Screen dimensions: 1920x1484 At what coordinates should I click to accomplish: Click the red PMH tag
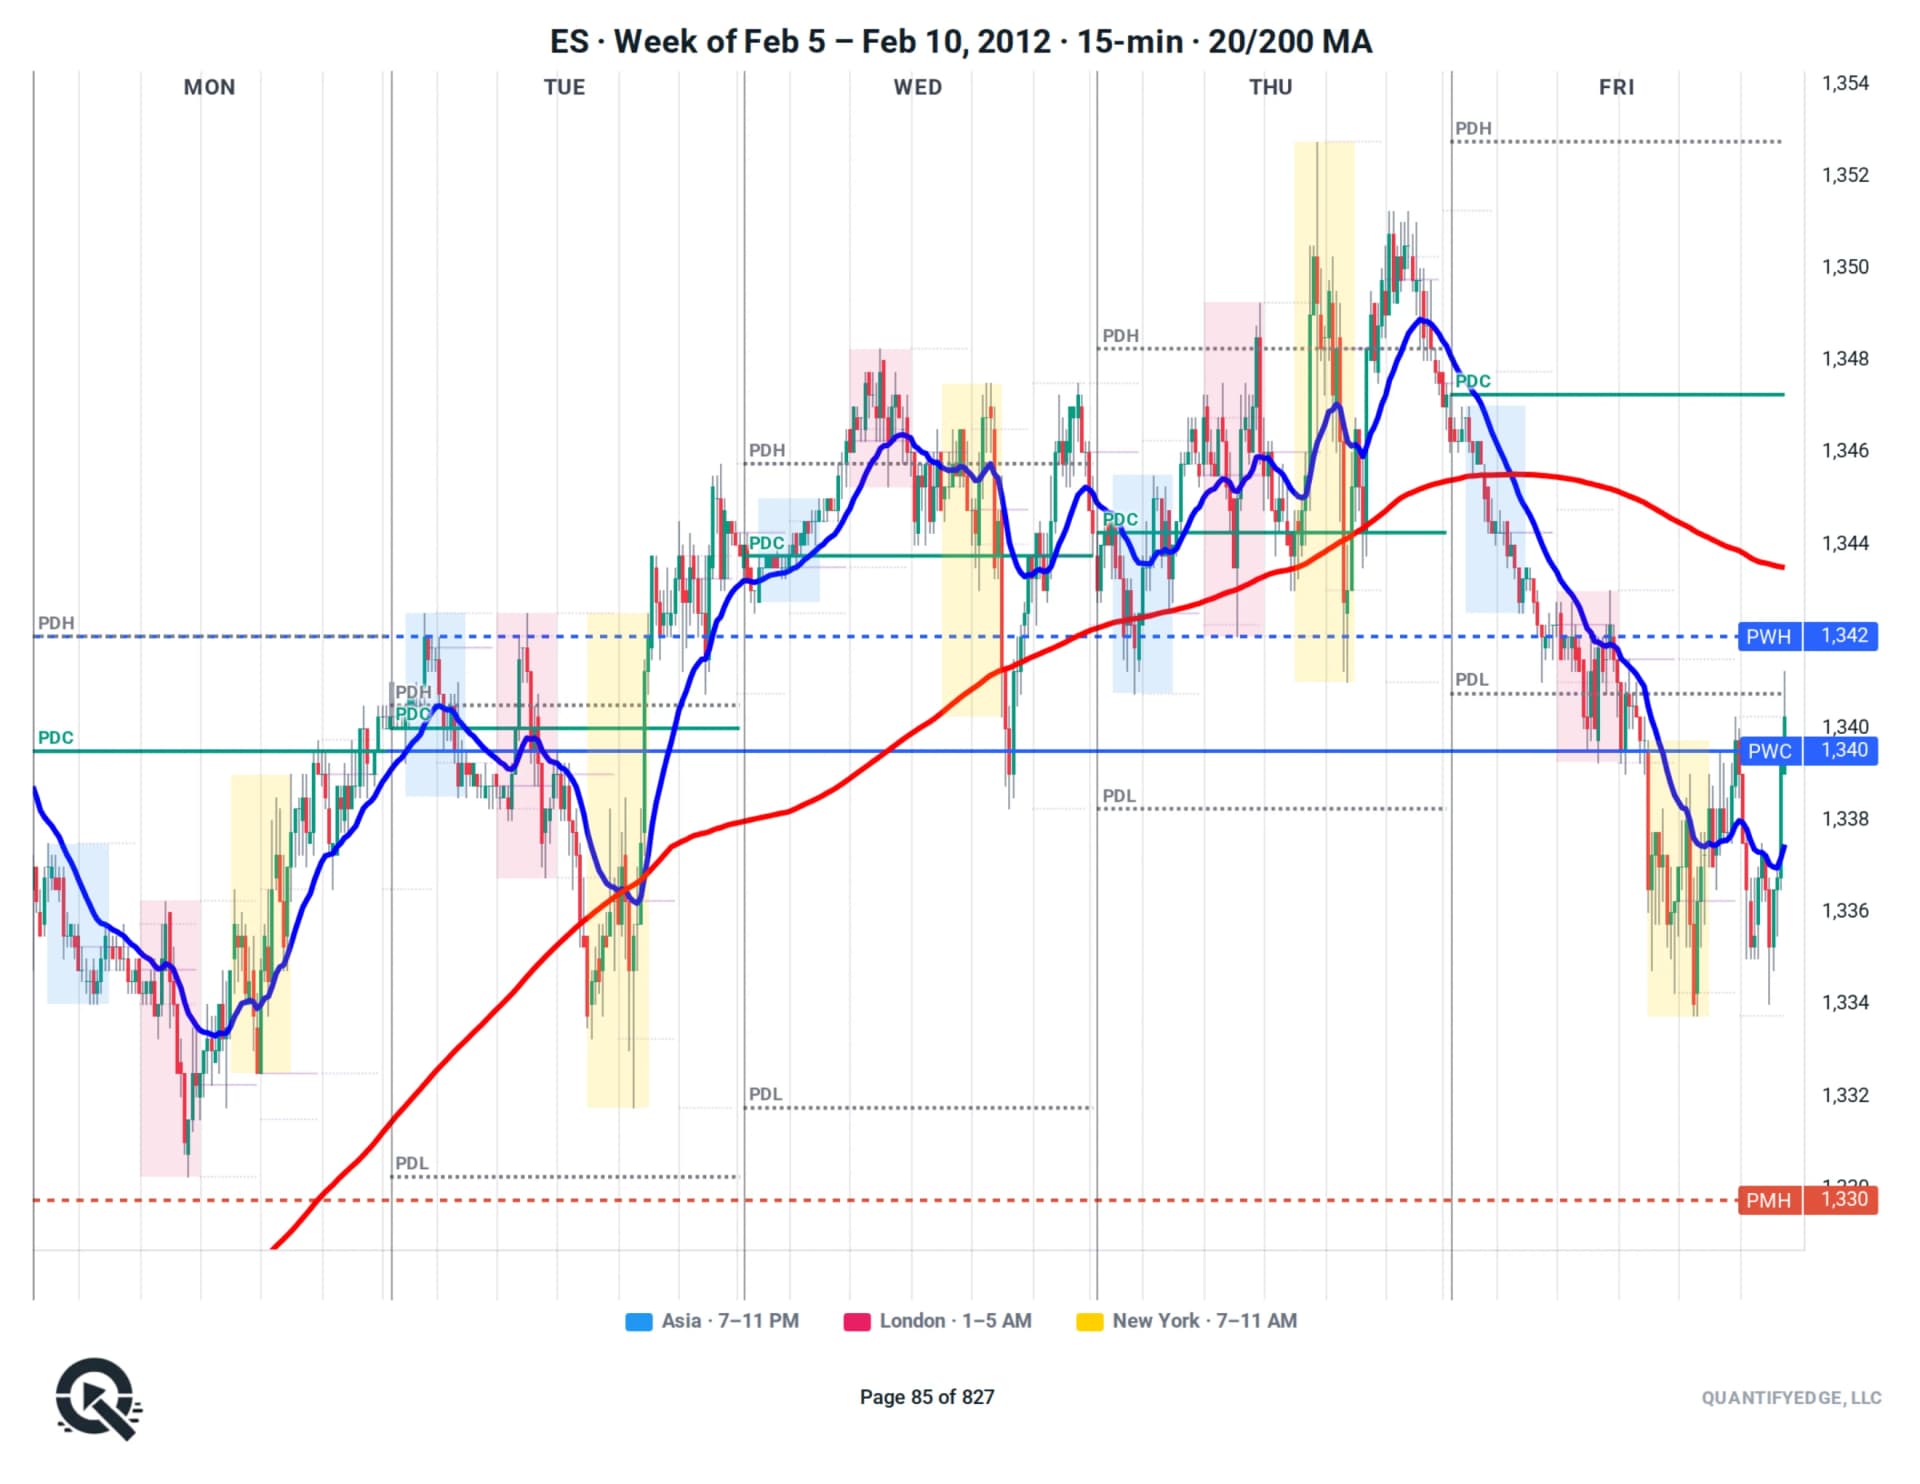(x=1769, y=1201)
